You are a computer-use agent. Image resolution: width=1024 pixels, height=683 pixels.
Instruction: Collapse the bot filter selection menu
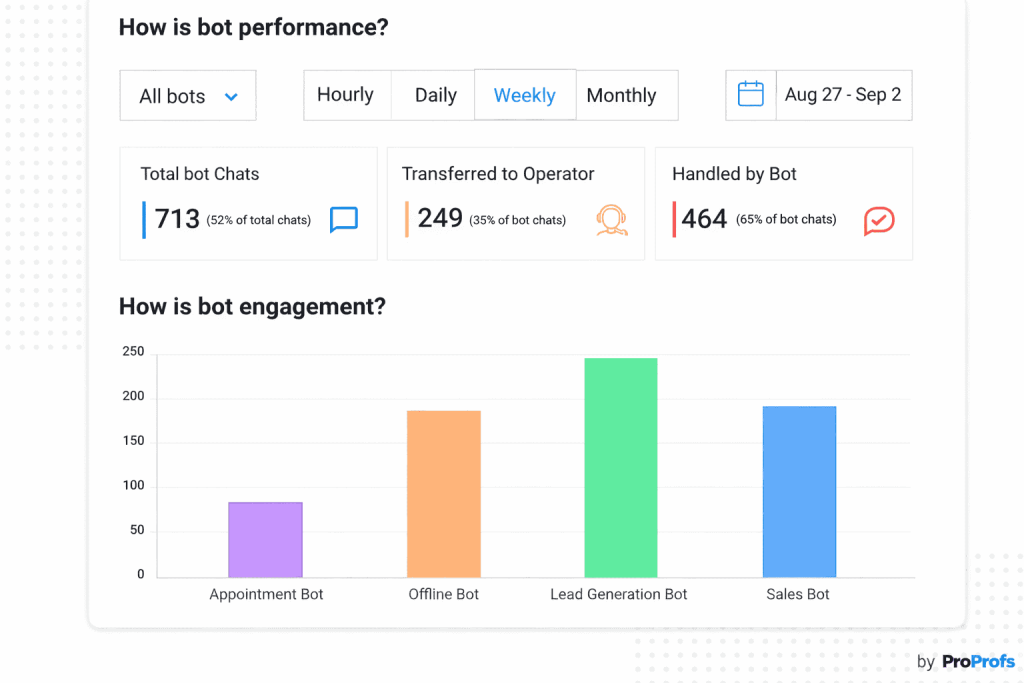pos(187,95)
